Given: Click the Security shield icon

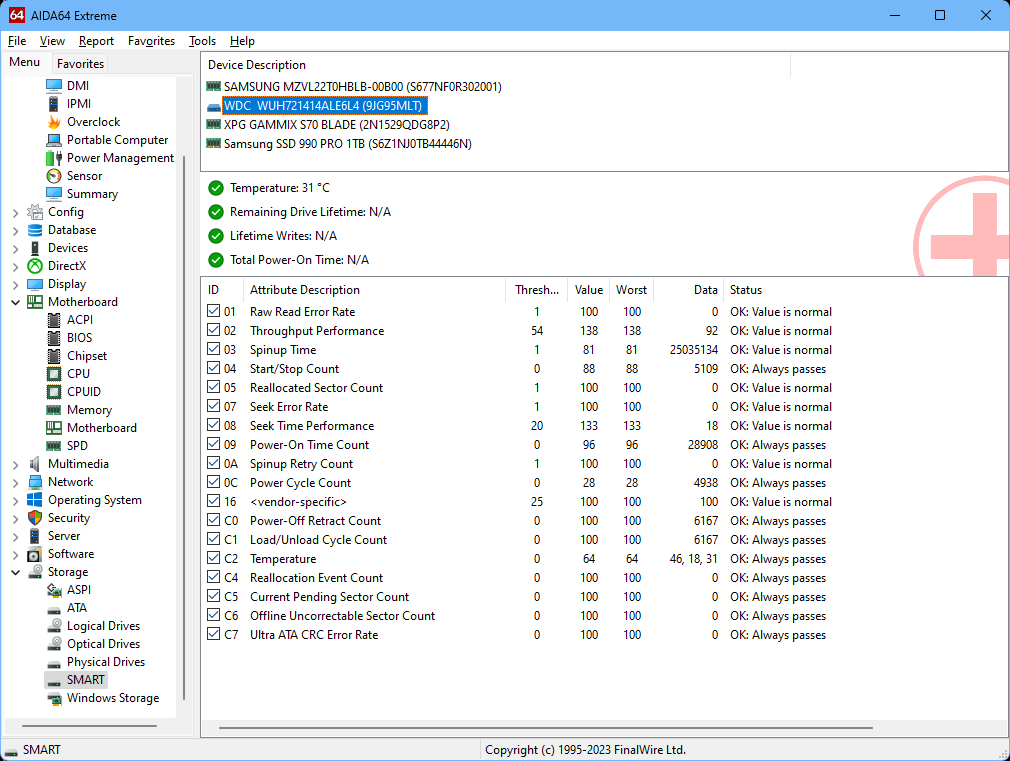Looking at the screenshot, I should (x=35, y=518).
